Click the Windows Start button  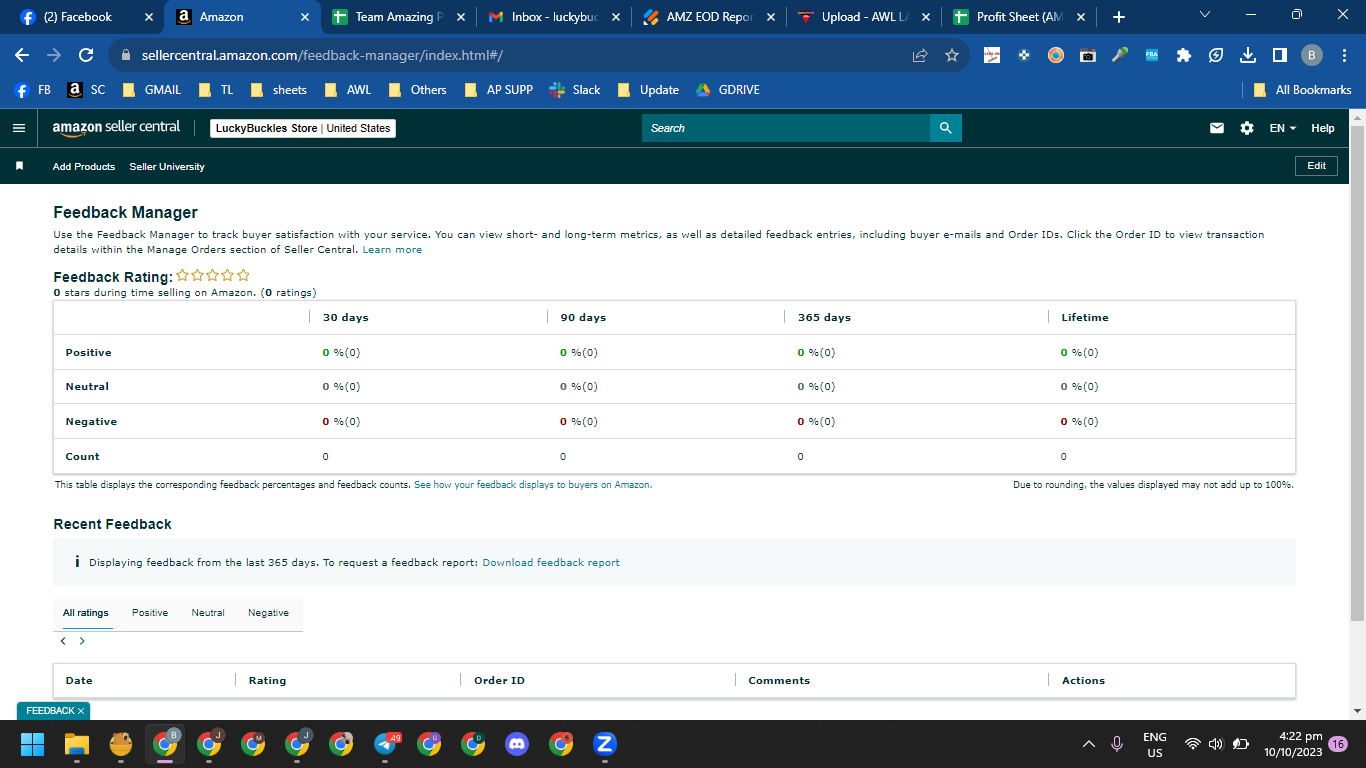33,744
